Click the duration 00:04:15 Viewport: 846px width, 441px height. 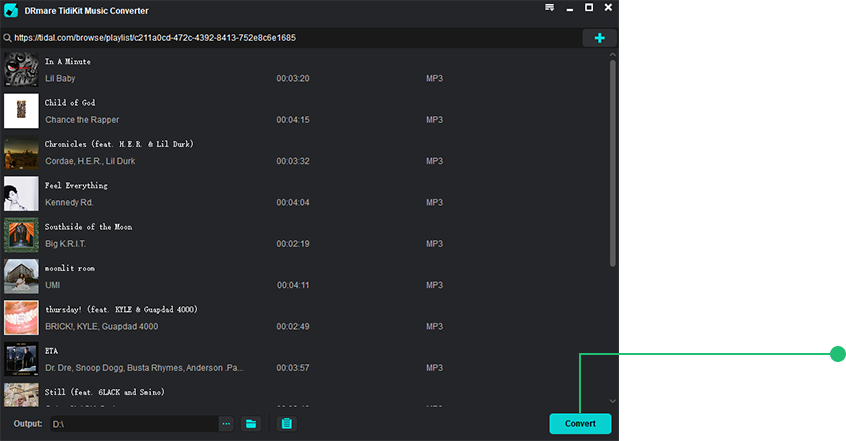click(x=293, y=120)
